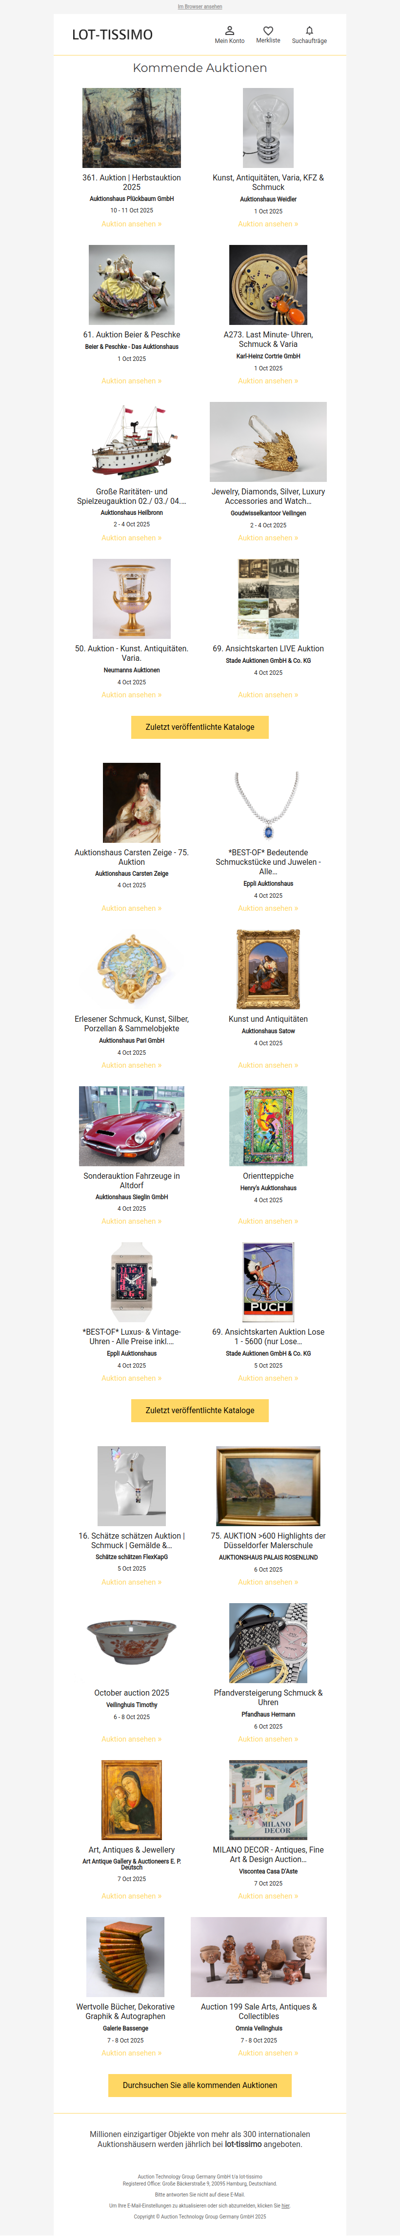The height and width of the screenshot is (2236, 400).
Task: Open the Herbstauktion 2025 forest painting thumbnail
Action: (132, 128)
